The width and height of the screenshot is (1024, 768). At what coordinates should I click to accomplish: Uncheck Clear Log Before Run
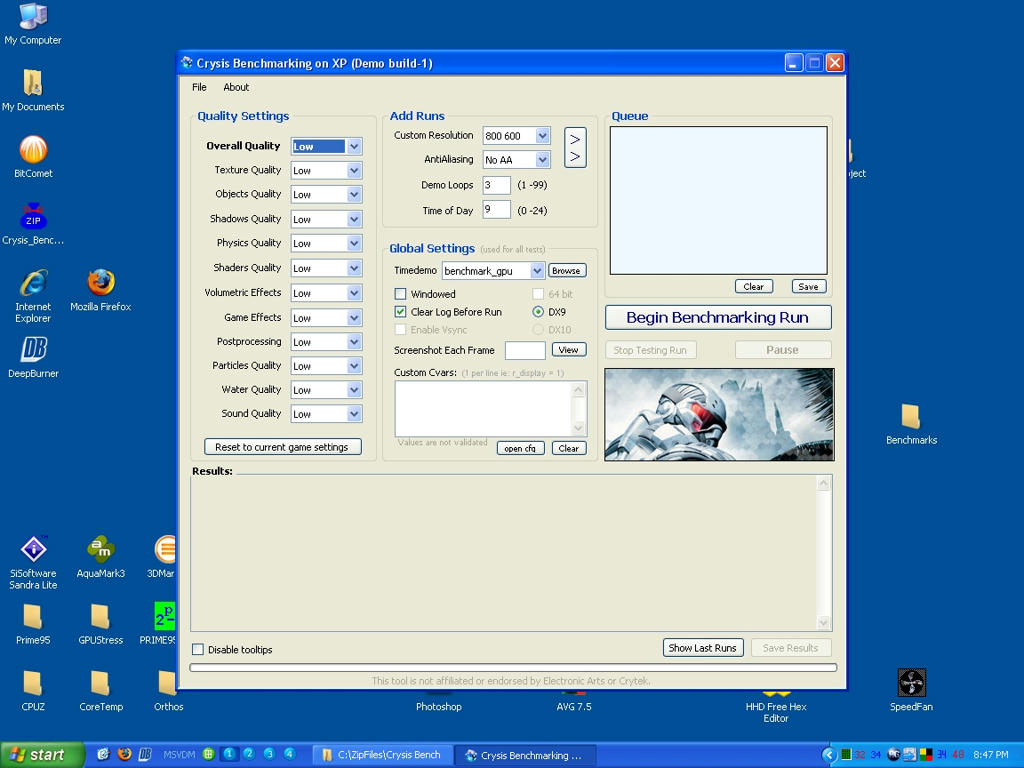(x=400, y=312)
